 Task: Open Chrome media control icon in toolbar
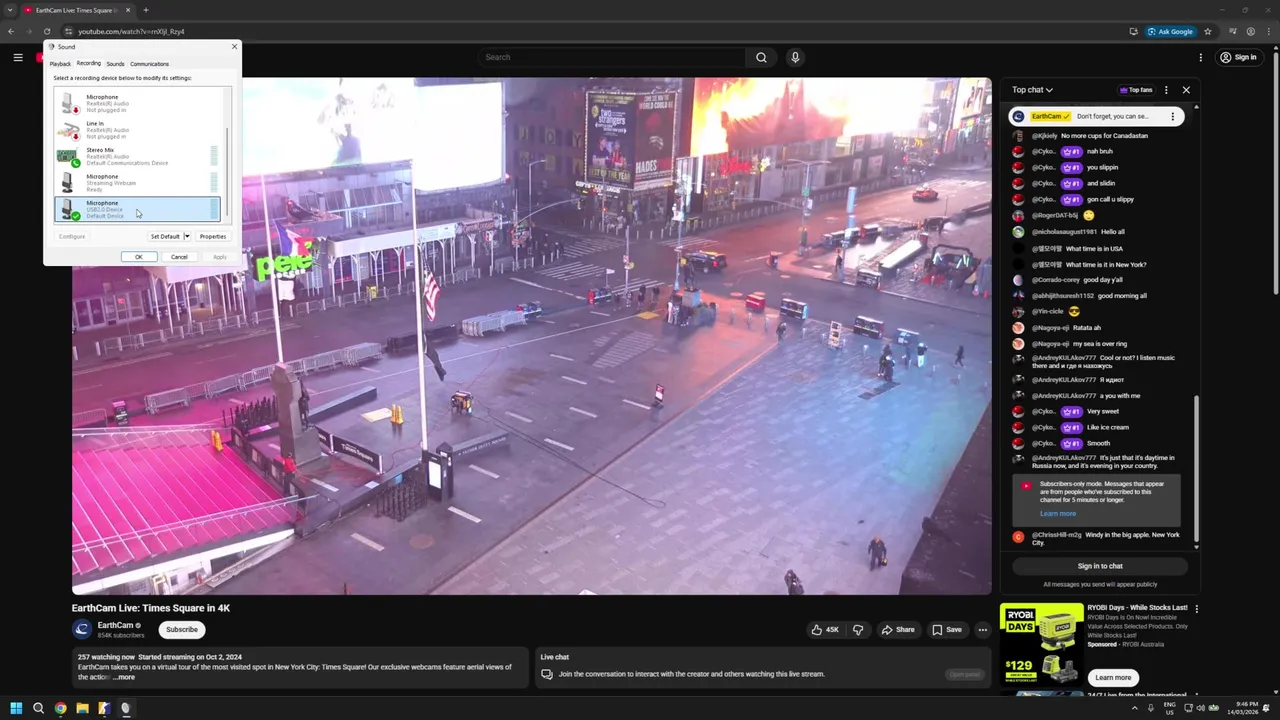tap(1232, 31)
